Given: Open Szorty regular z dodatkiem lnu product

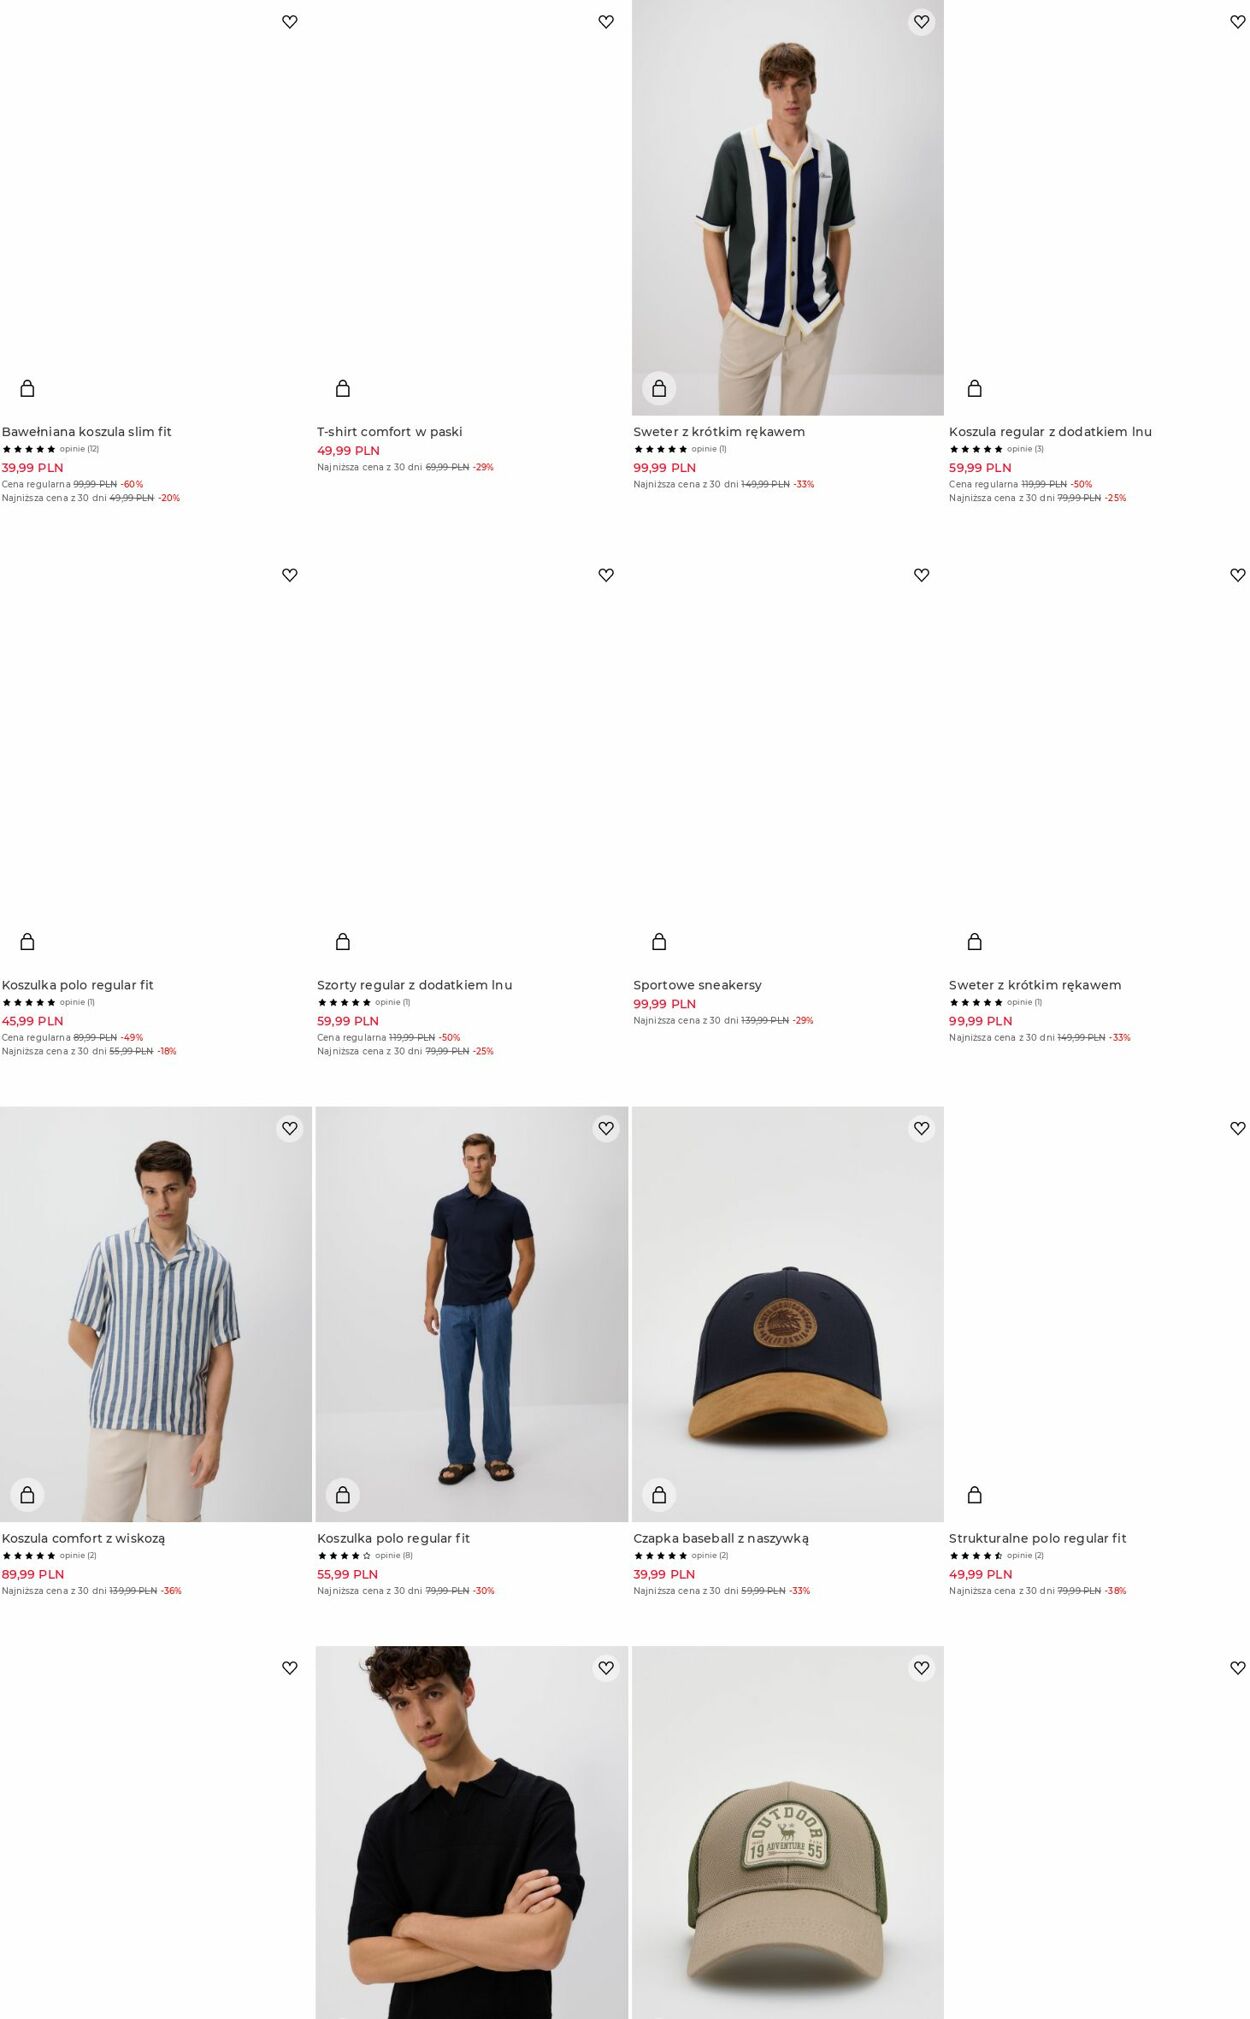Looking at the screenshot, I should [x=414, y=985].
